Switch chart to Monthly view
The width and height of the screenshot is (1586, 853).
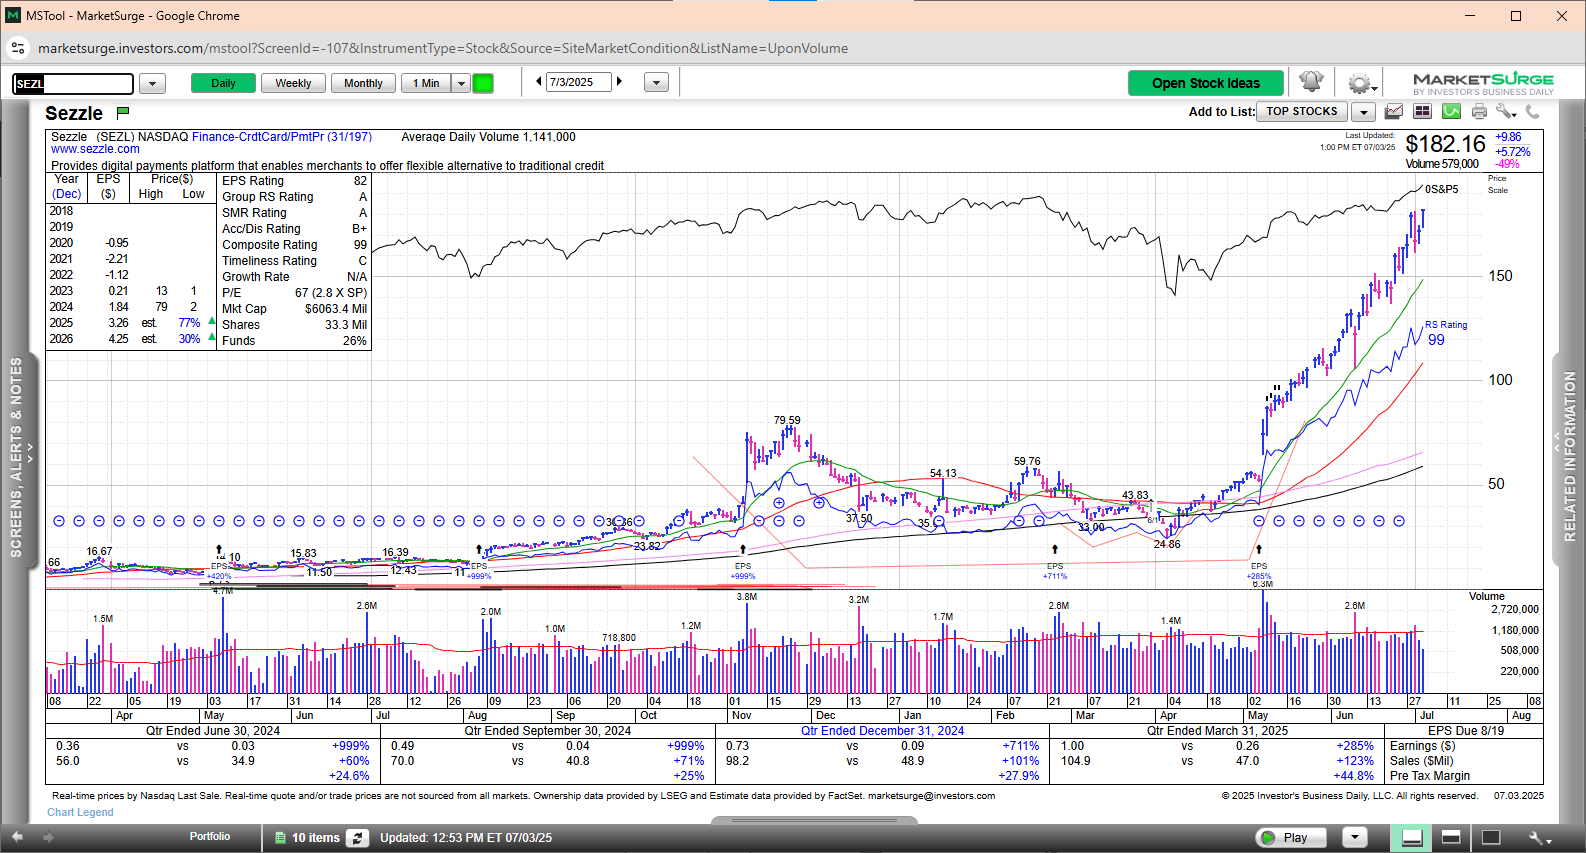pos(363,83)
